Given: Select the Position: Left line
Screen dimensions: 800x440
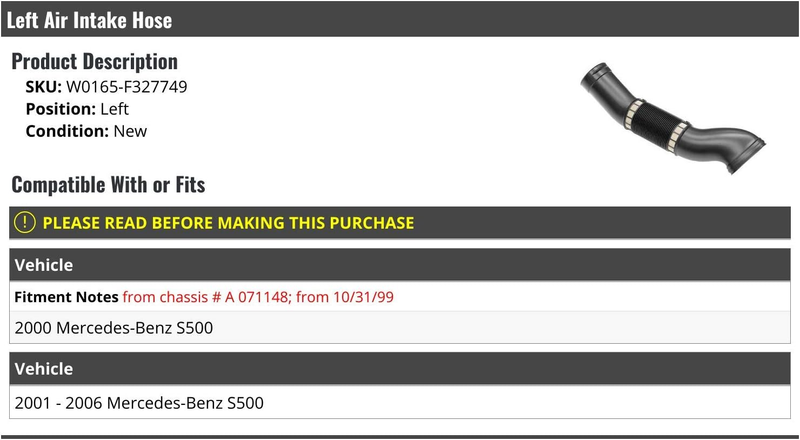Looking at the screenshot, I should (77, 109).
